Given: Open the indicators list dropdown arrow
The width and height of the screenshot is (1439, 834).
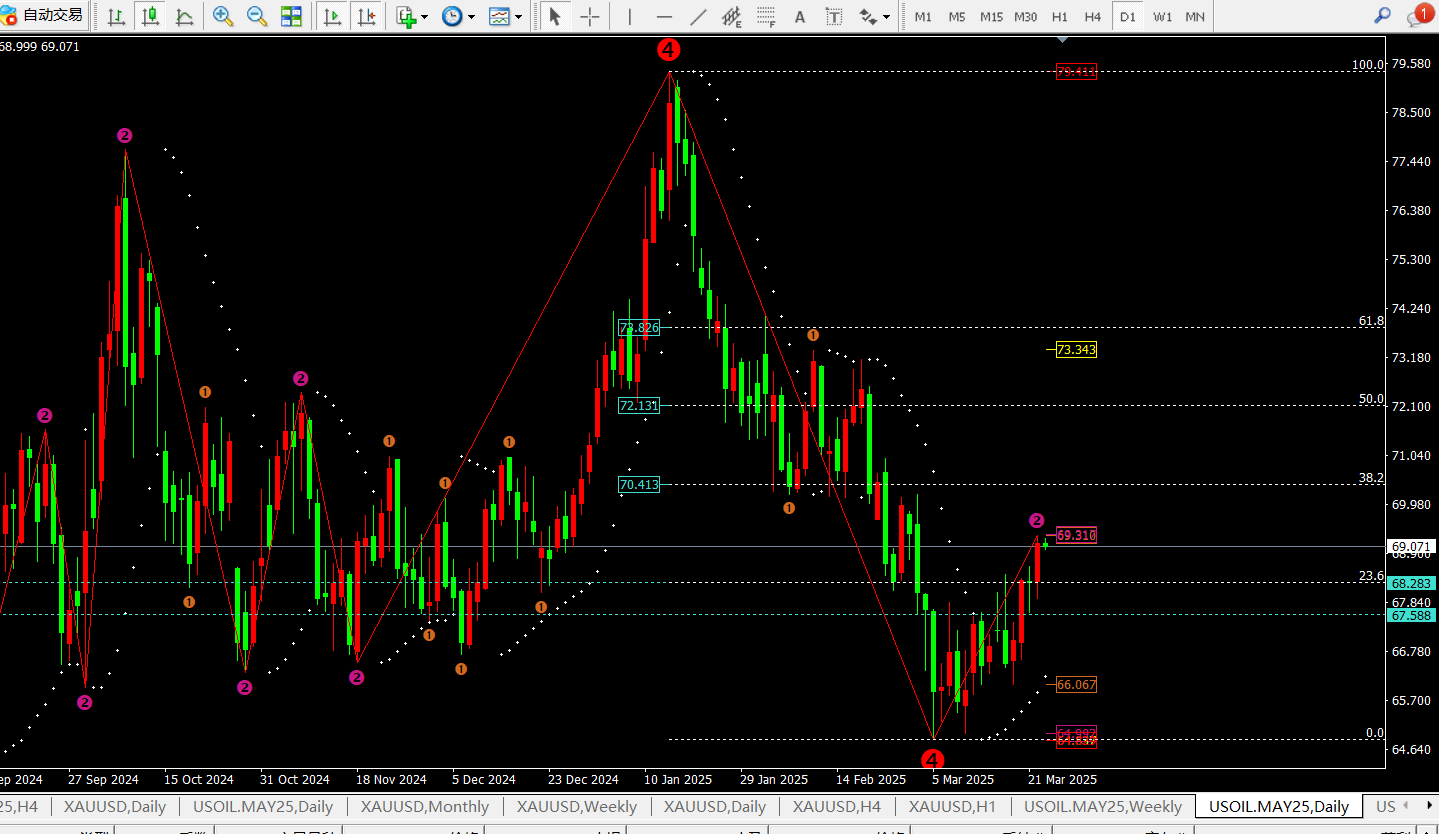Looking at the screenshot, I should click(425, 17).
